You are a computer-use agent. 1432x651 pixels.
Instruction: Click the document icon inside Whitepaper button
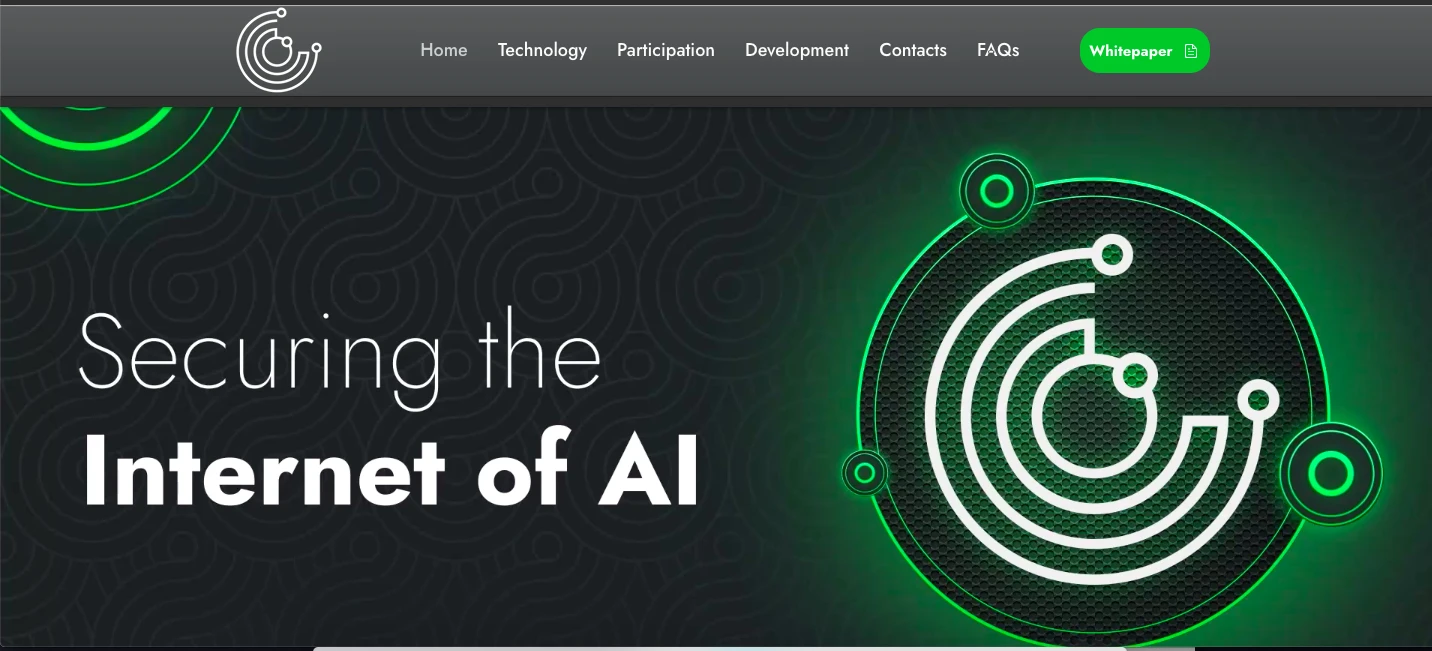[x=1191, y=51]
